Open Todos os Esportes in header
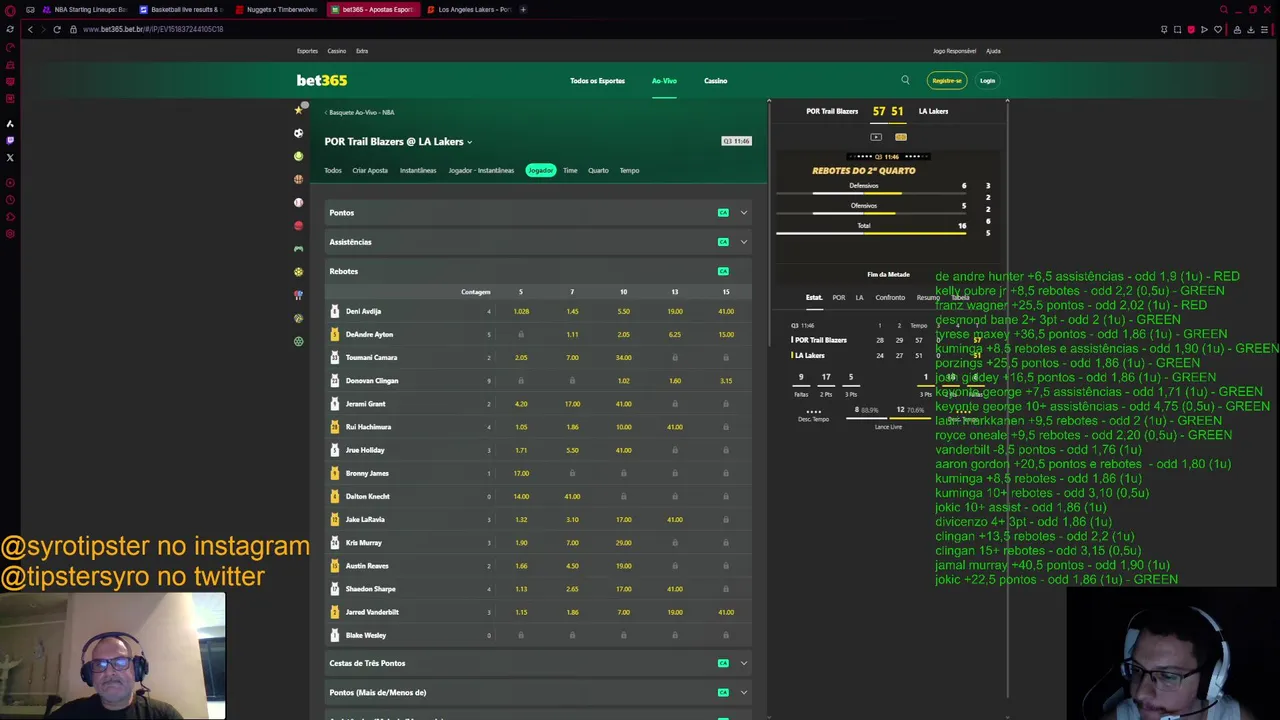The height and width of the screenshot is (720, 1280). click(597, 81)
